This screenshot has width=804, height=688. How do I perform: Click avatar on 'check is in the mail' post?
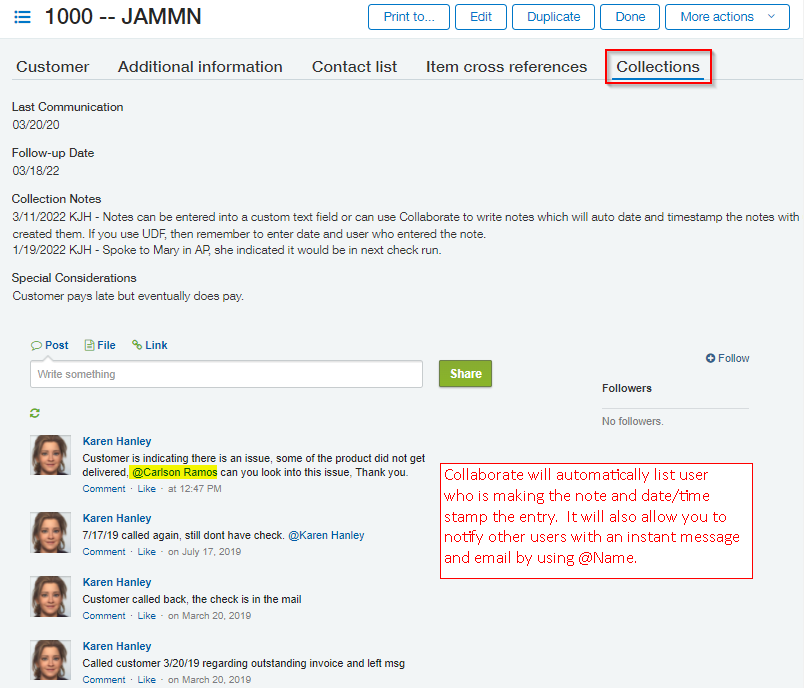(x=50, y=596)
